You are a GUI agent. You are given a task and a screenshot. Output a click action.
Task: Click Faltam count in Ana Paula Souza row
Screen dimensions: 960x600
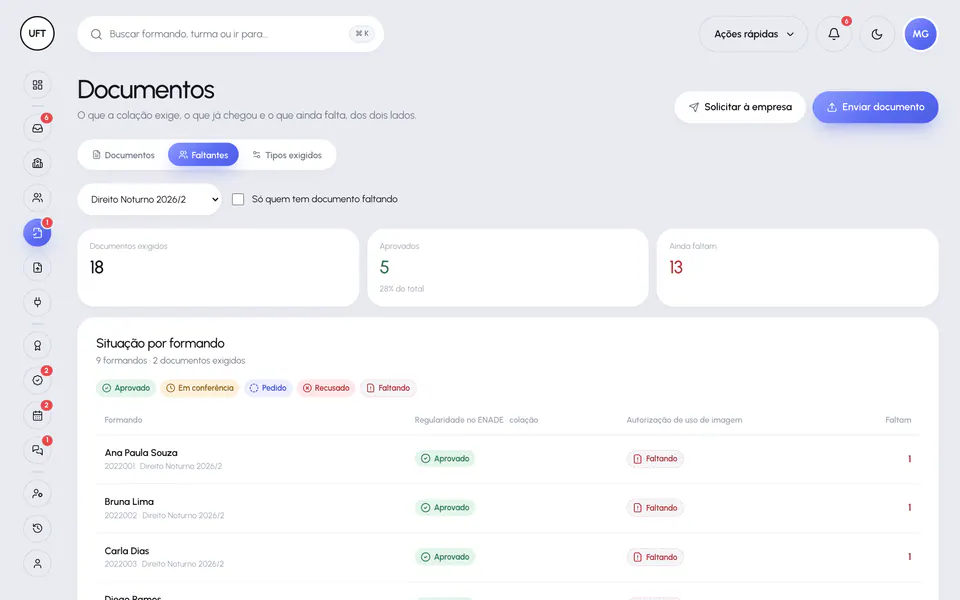(909, 459)
